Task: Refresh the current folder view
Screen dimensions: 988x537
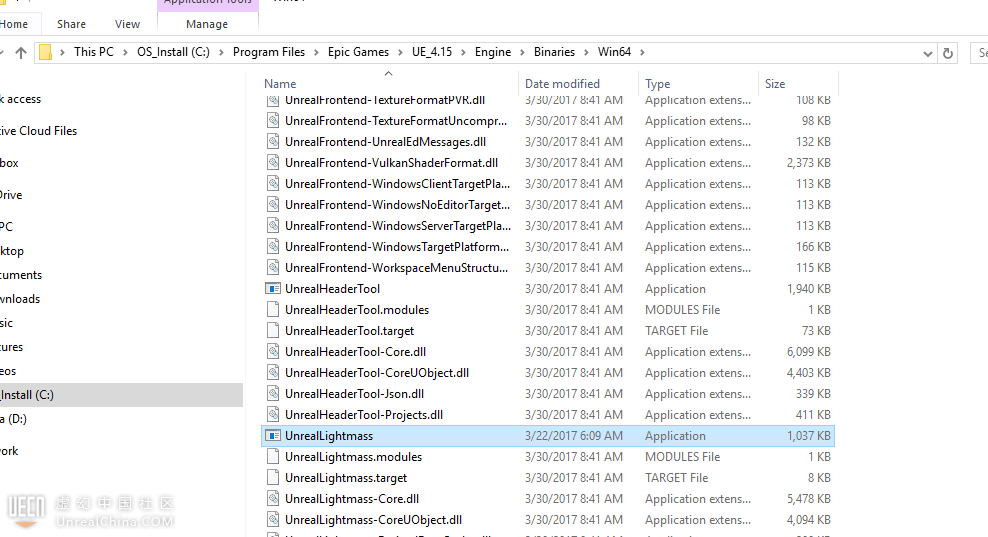Action: (948, 53)
